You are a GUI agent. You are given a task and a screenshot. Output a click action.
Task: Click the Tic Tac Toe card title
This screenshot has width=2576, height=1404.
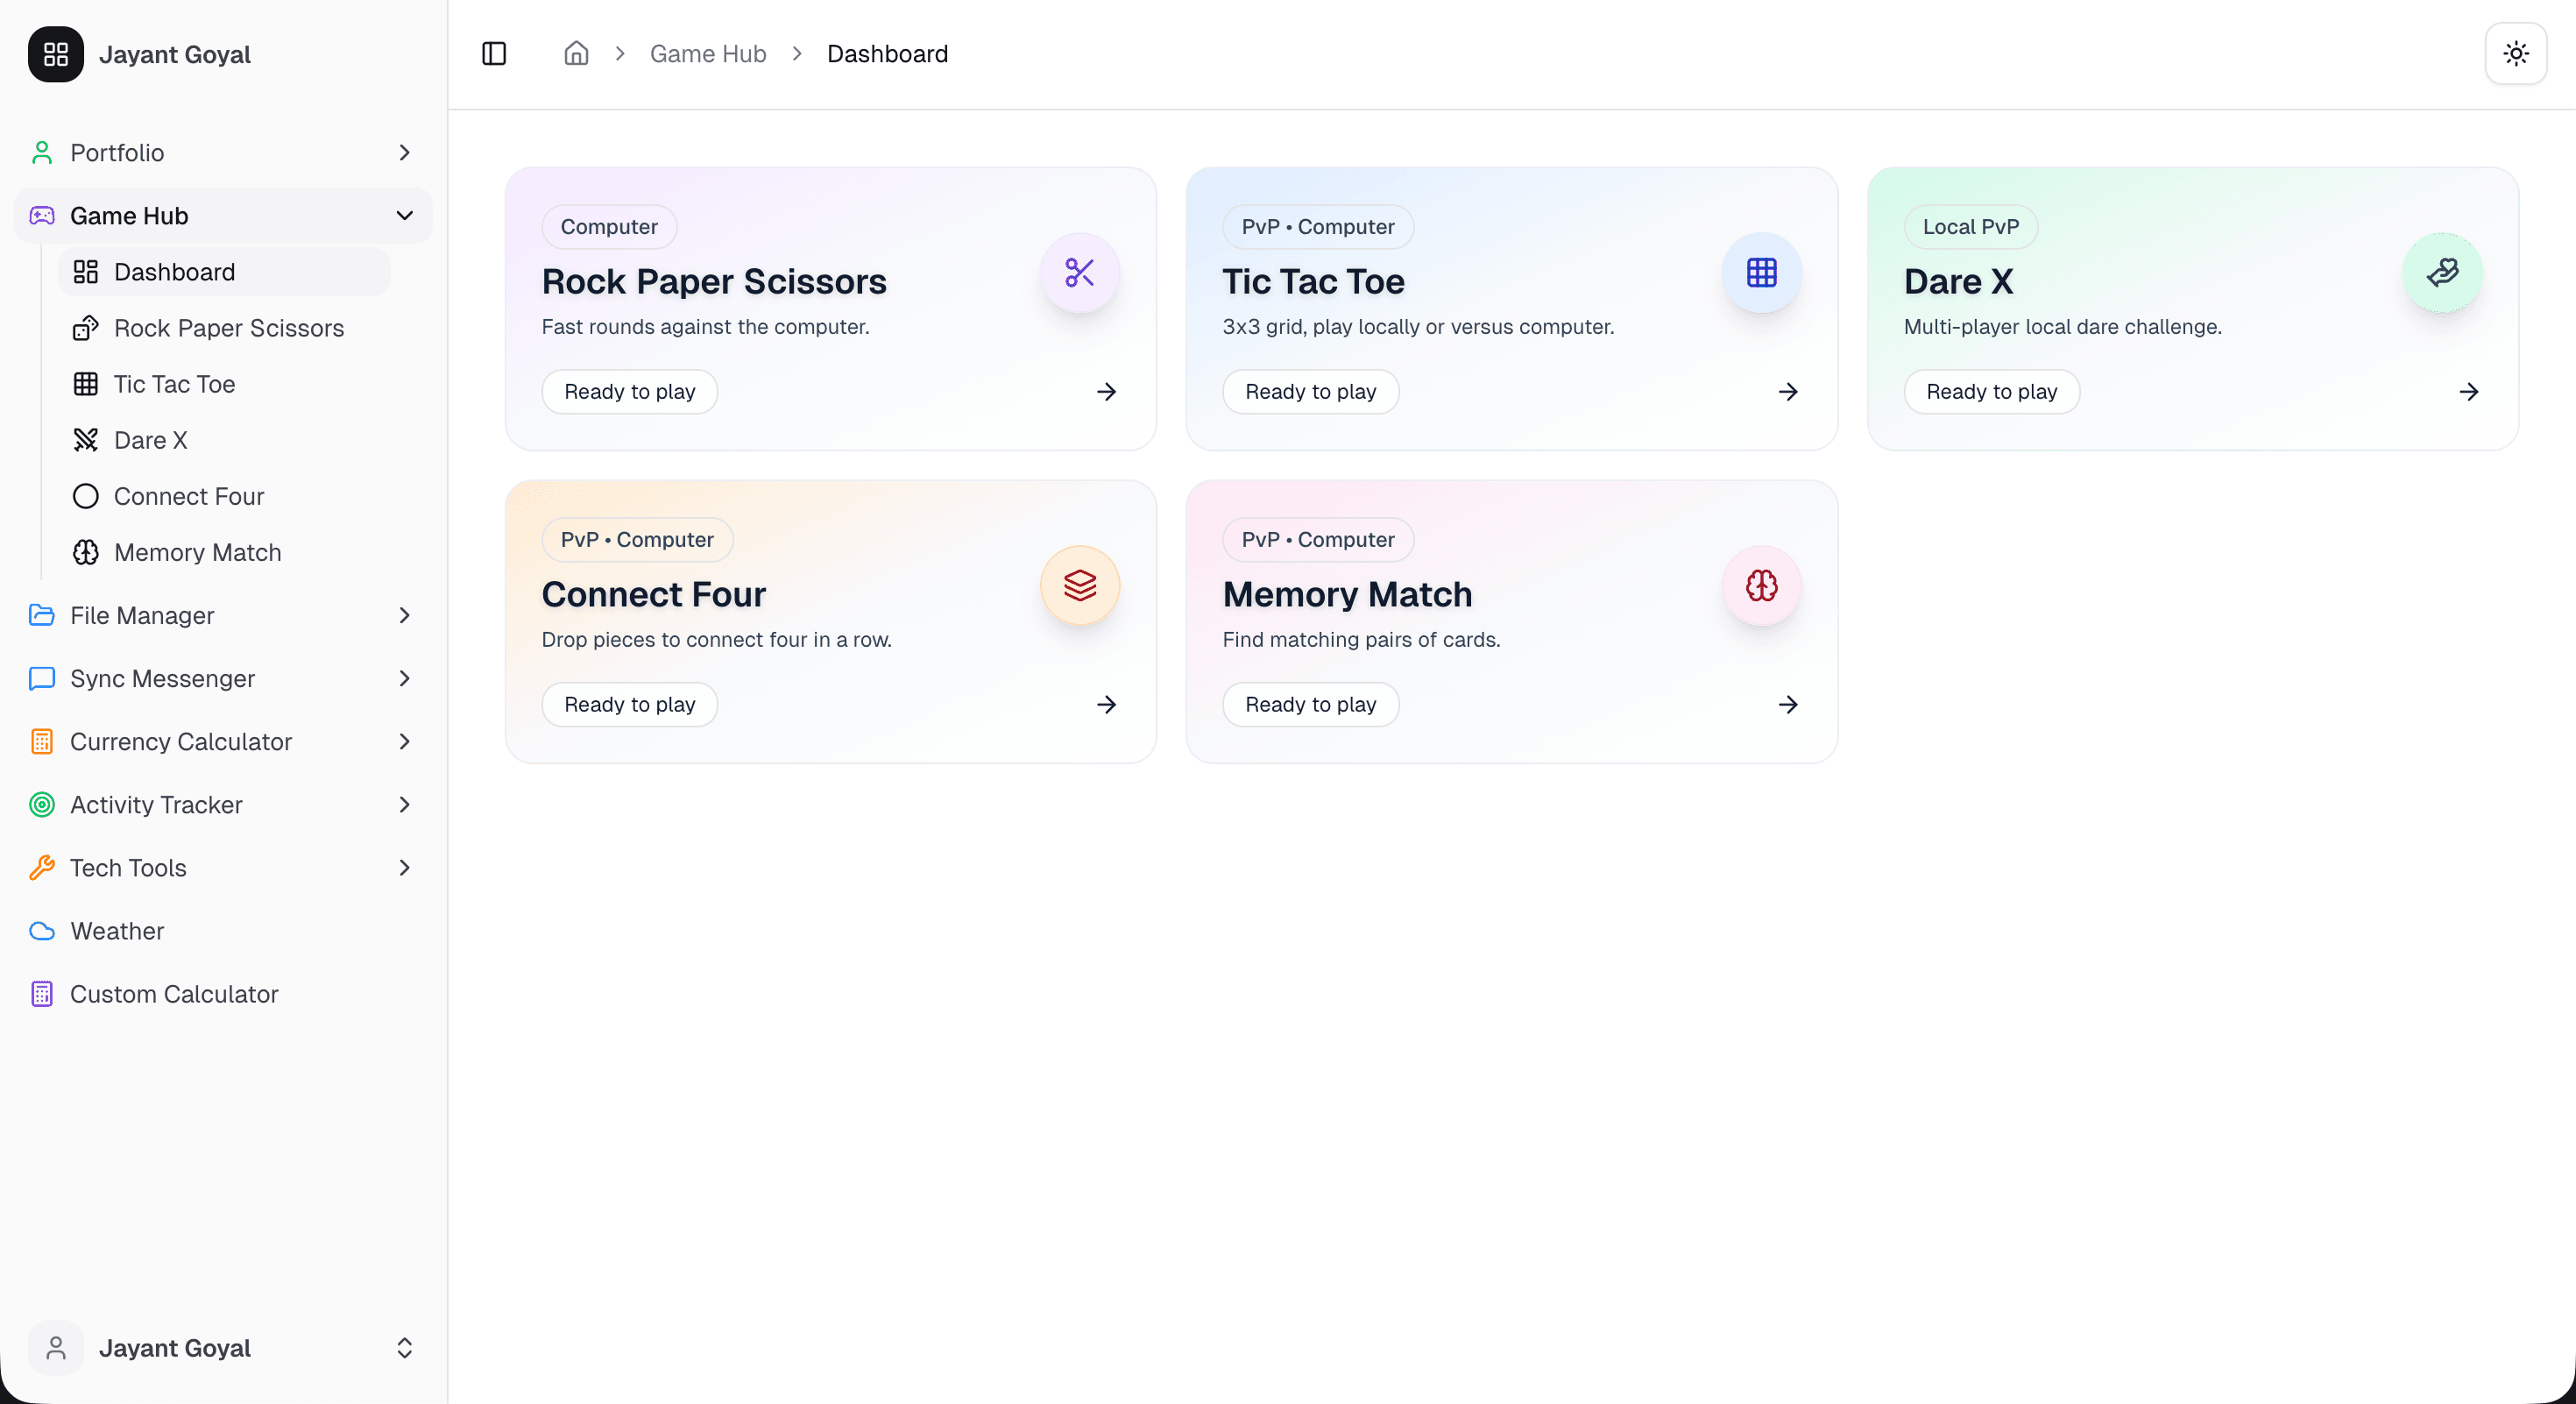(1313, 282)
